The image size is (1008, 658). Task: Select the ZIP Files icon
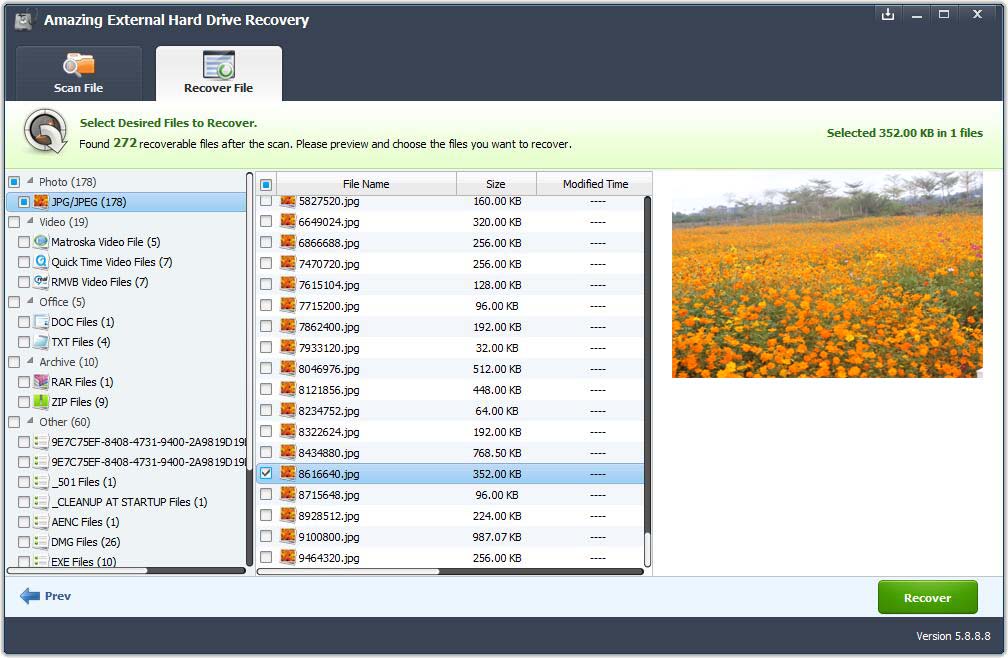click(40, 401)
